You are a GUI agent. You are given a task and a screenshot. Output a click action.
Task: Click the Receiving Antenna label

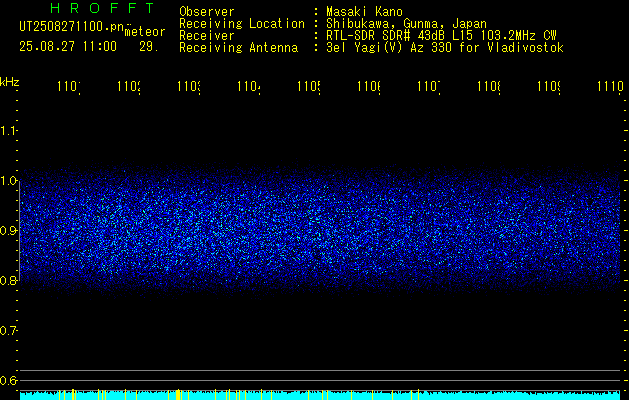pyautogui.click(x=239, y=48)
